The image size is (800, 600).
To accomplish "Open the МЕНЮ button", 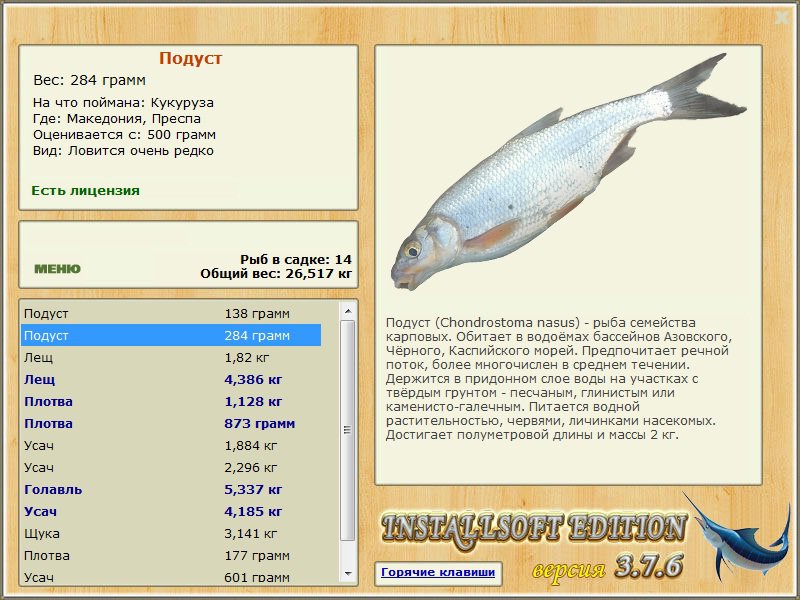I will pos(57,269).
